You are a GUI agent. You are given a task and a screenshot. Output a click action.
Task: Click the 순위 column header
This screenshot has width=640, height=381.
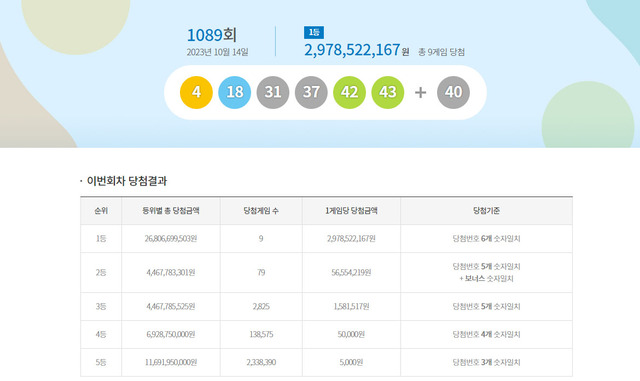pyautogui.click(x=101, y=211)
